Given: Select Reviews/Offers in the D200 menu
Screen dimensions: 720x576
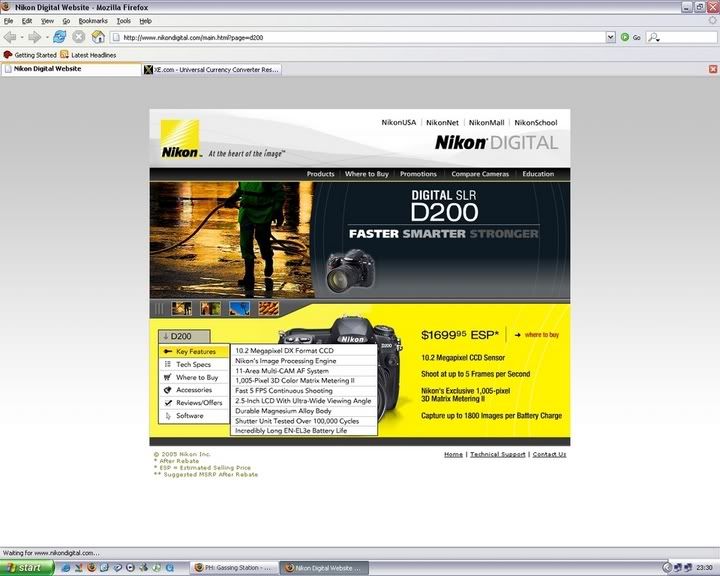Looking at the screenshot, I should coord(194,403).
